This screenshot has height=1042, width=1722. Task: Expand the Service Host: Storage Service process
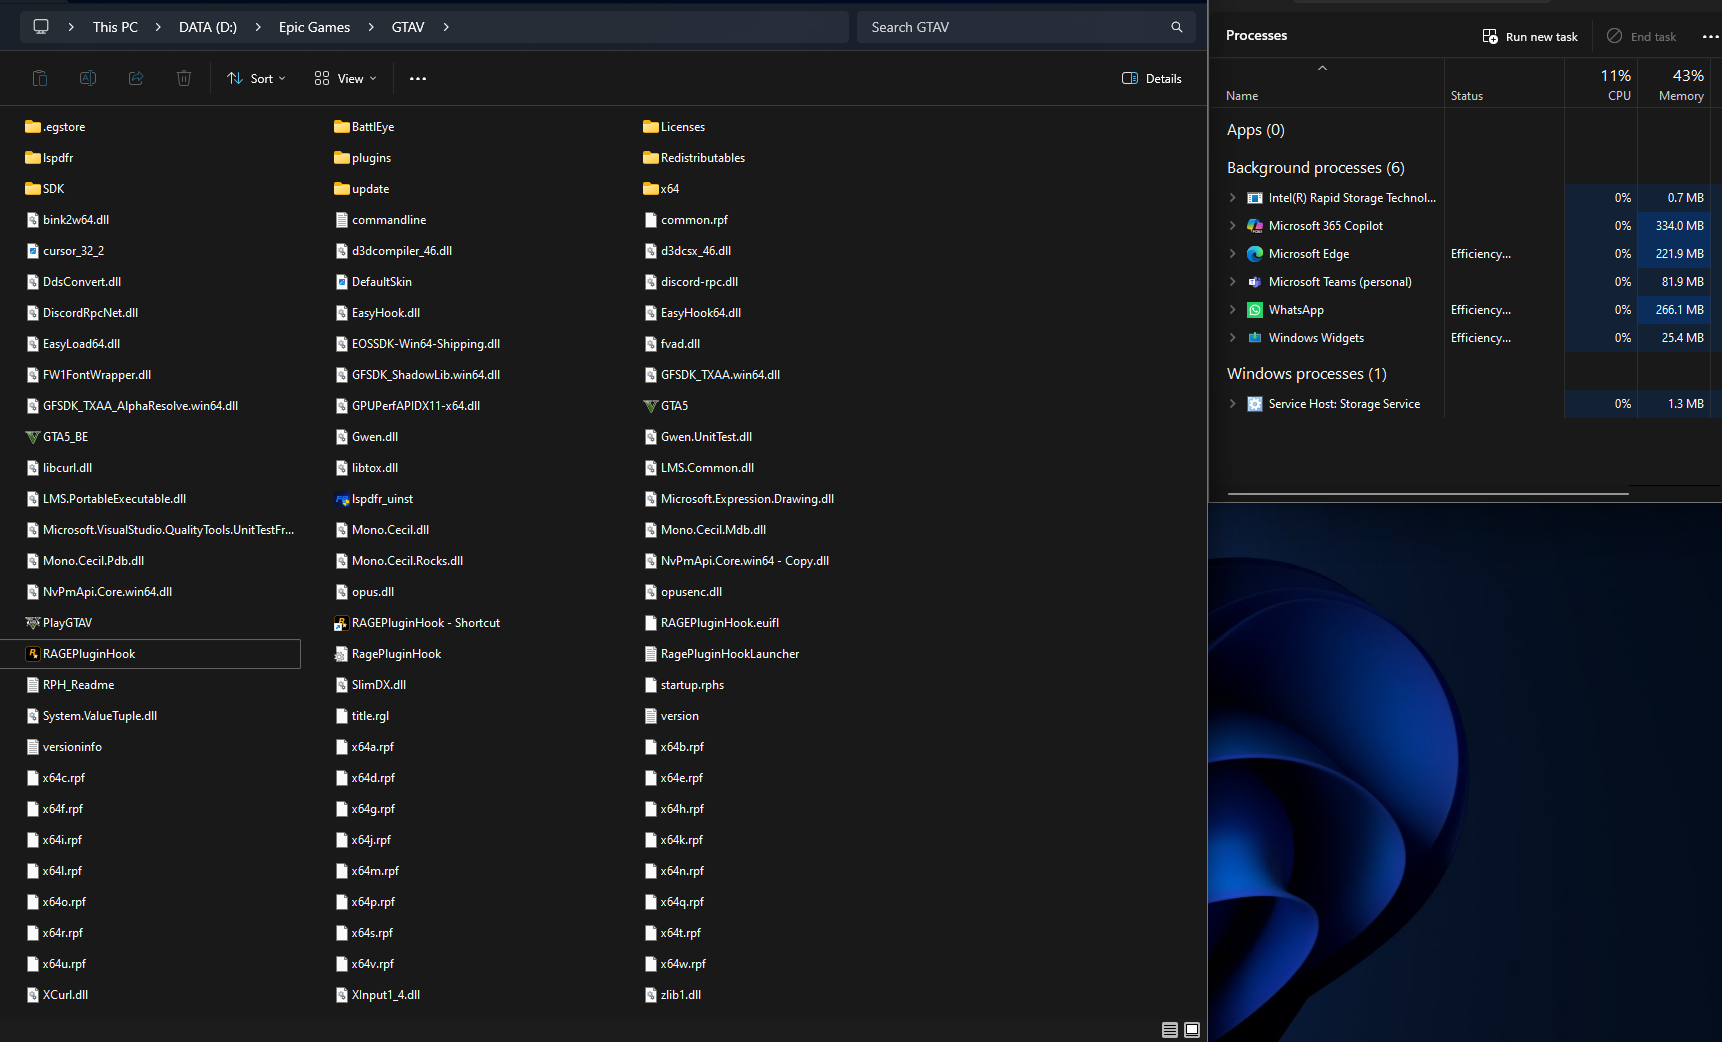tap(1233, 404)
